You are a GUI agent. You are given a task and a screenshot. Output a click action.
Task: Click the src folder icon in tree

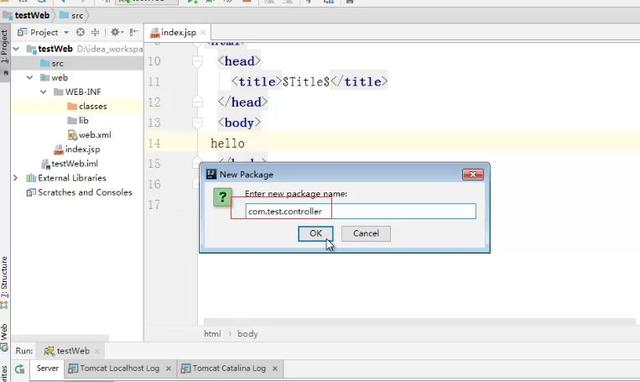45,63
